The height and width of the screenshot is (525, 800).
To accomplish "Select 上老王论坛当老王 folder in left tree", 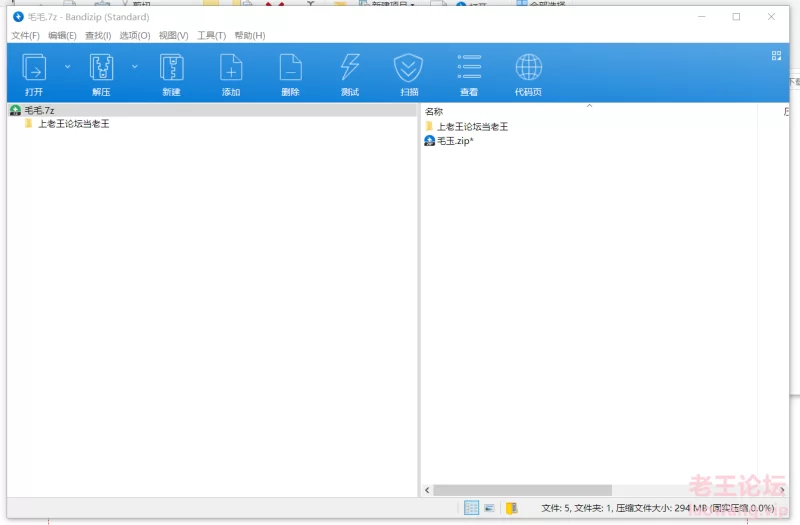I will pyautogui.click(x=73, y=123).
